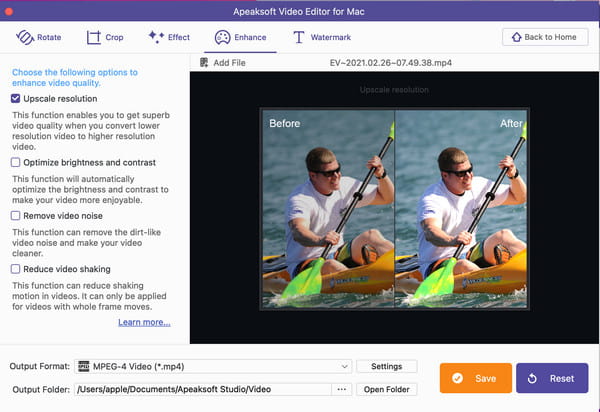Uncheck Upscale resolution
The image size is (600, 412).
(15, 99)
